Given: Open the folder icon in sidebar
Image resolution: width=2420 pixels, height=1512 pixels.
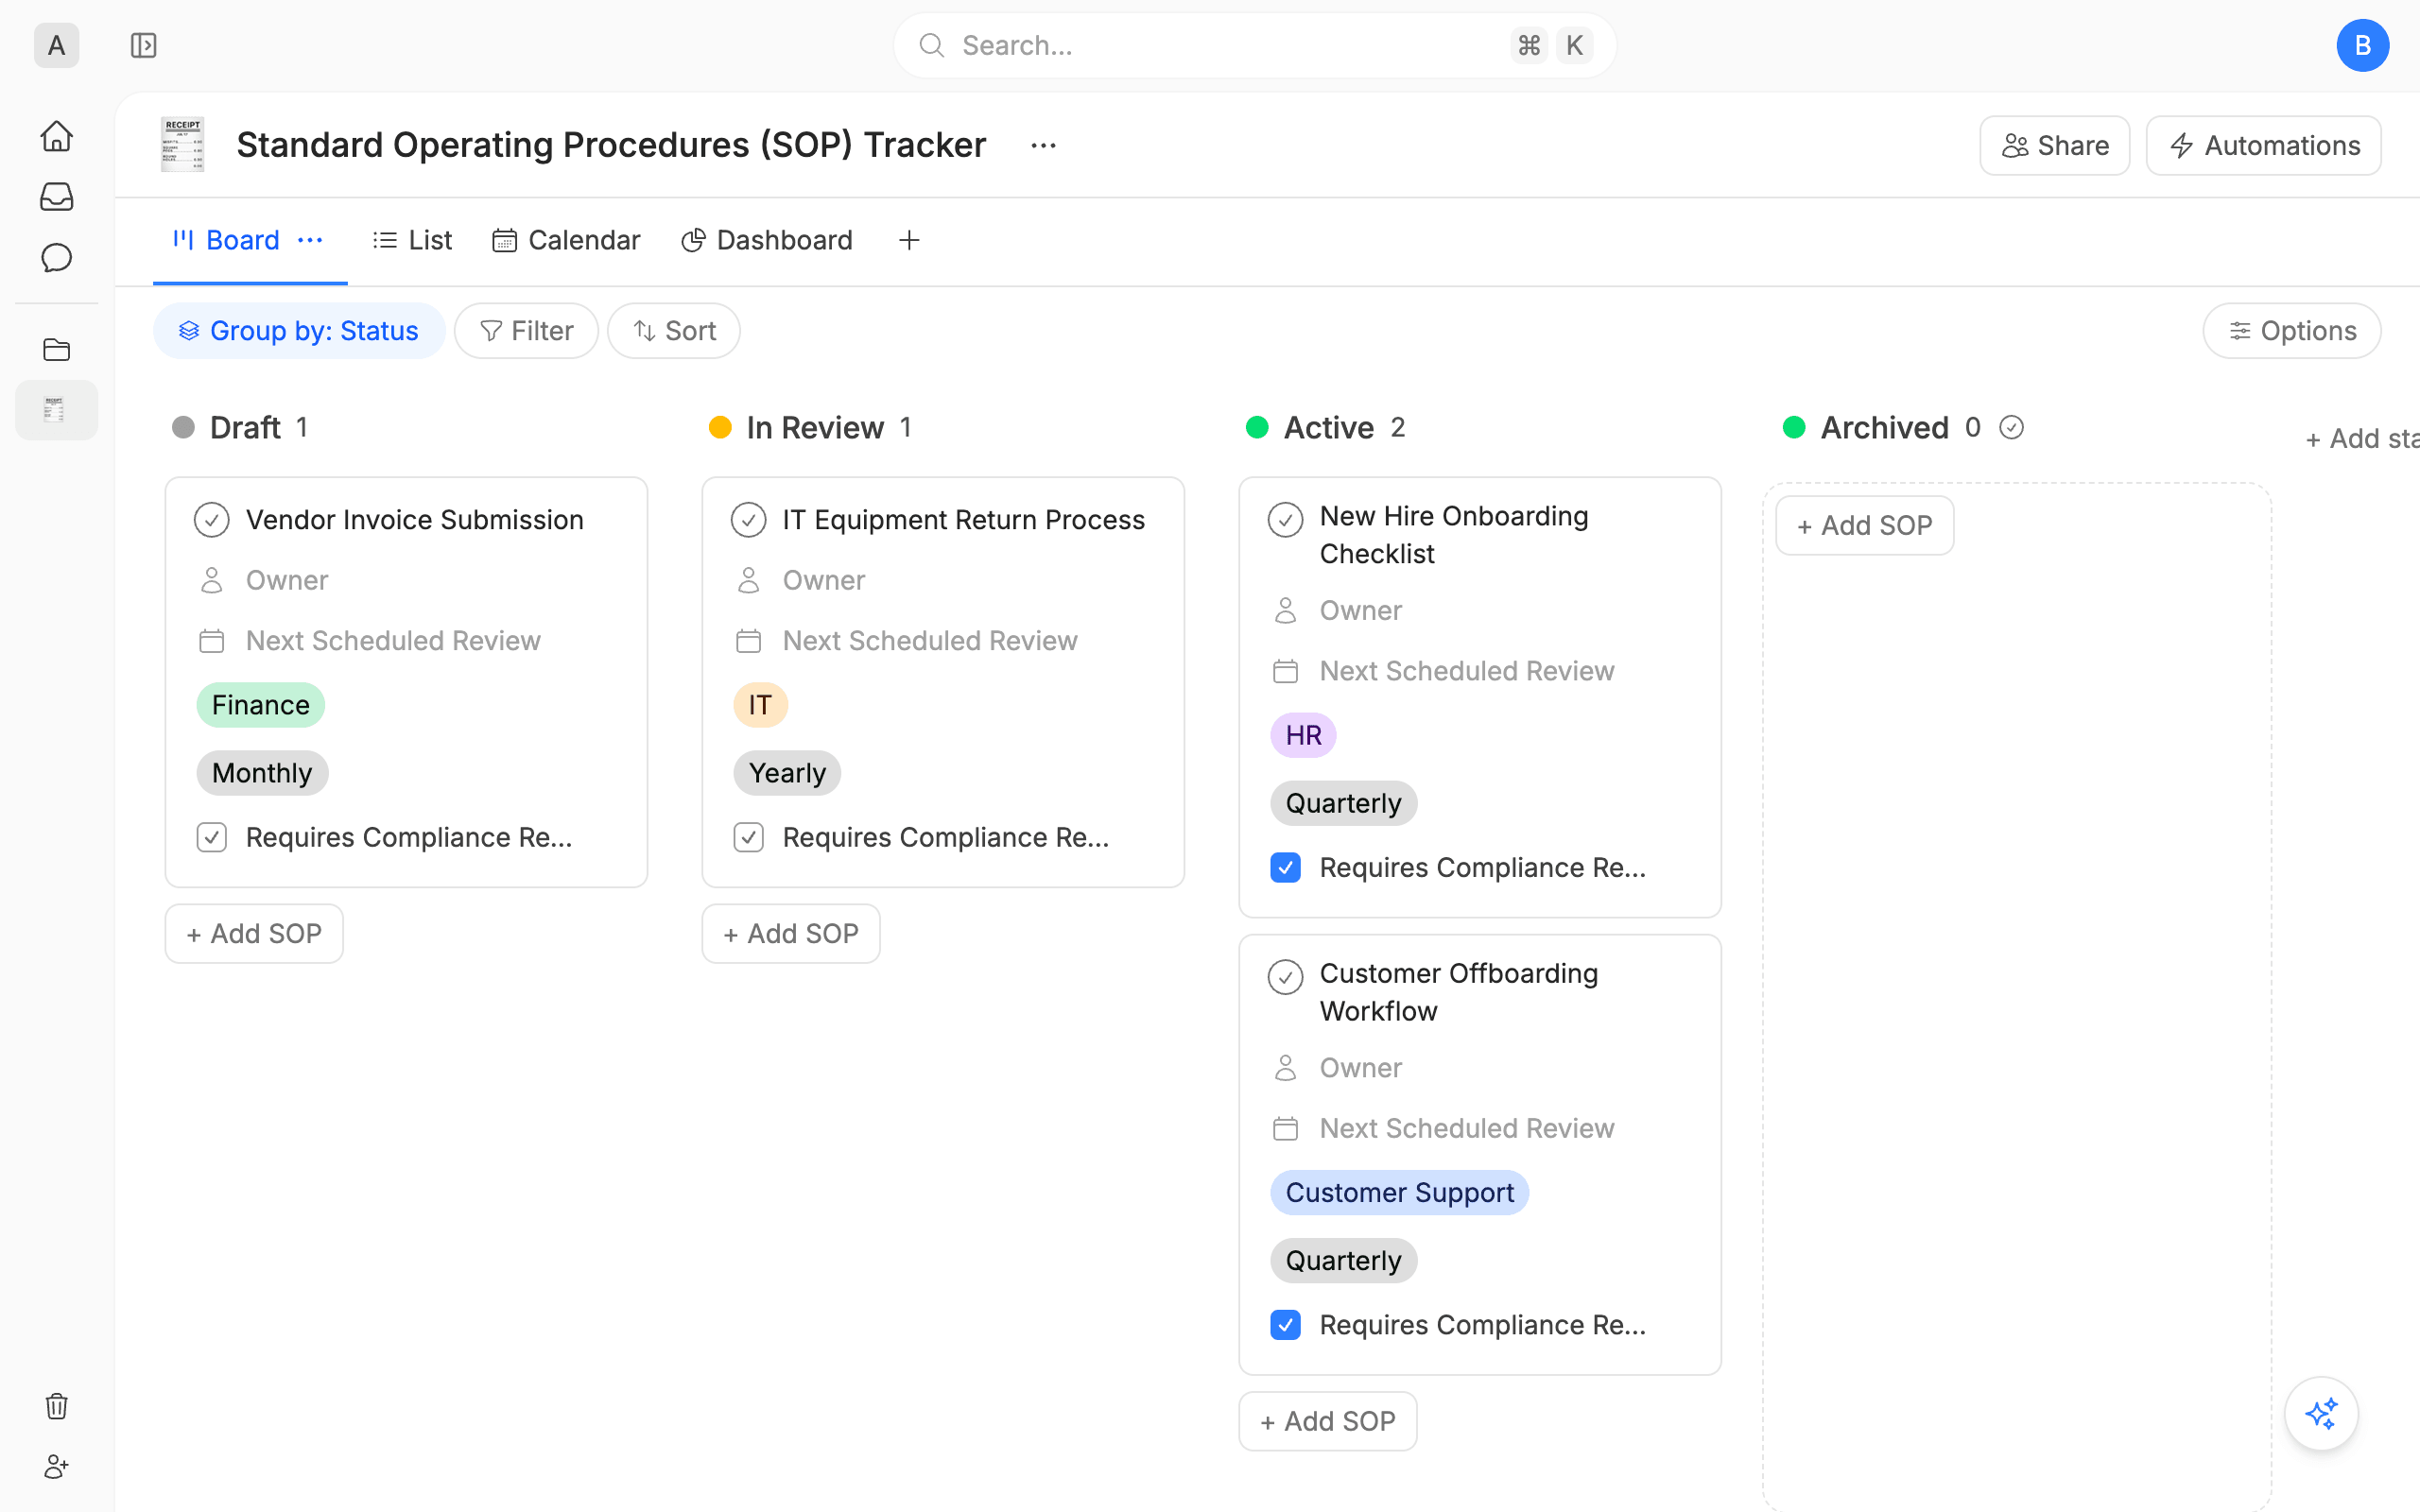Looking at the screenshot, I should [x=56, y=349].
